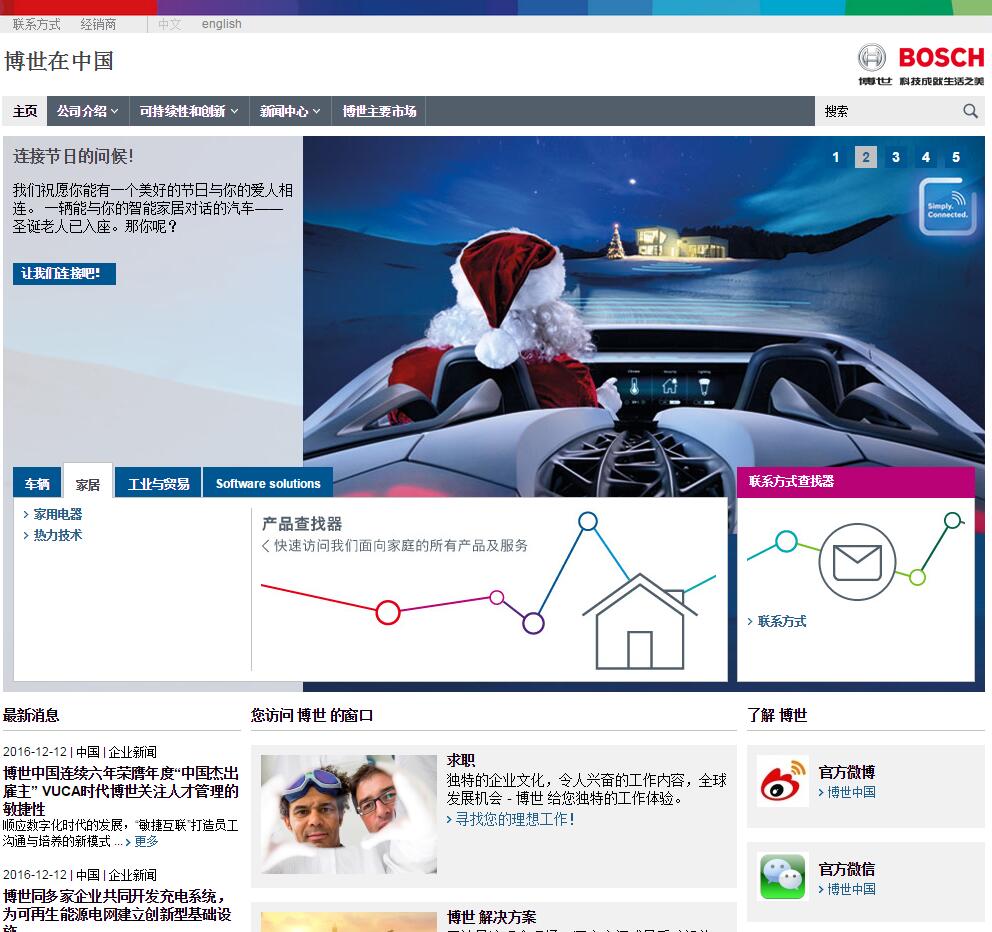Open the official WeChat icon

point(783,876)
